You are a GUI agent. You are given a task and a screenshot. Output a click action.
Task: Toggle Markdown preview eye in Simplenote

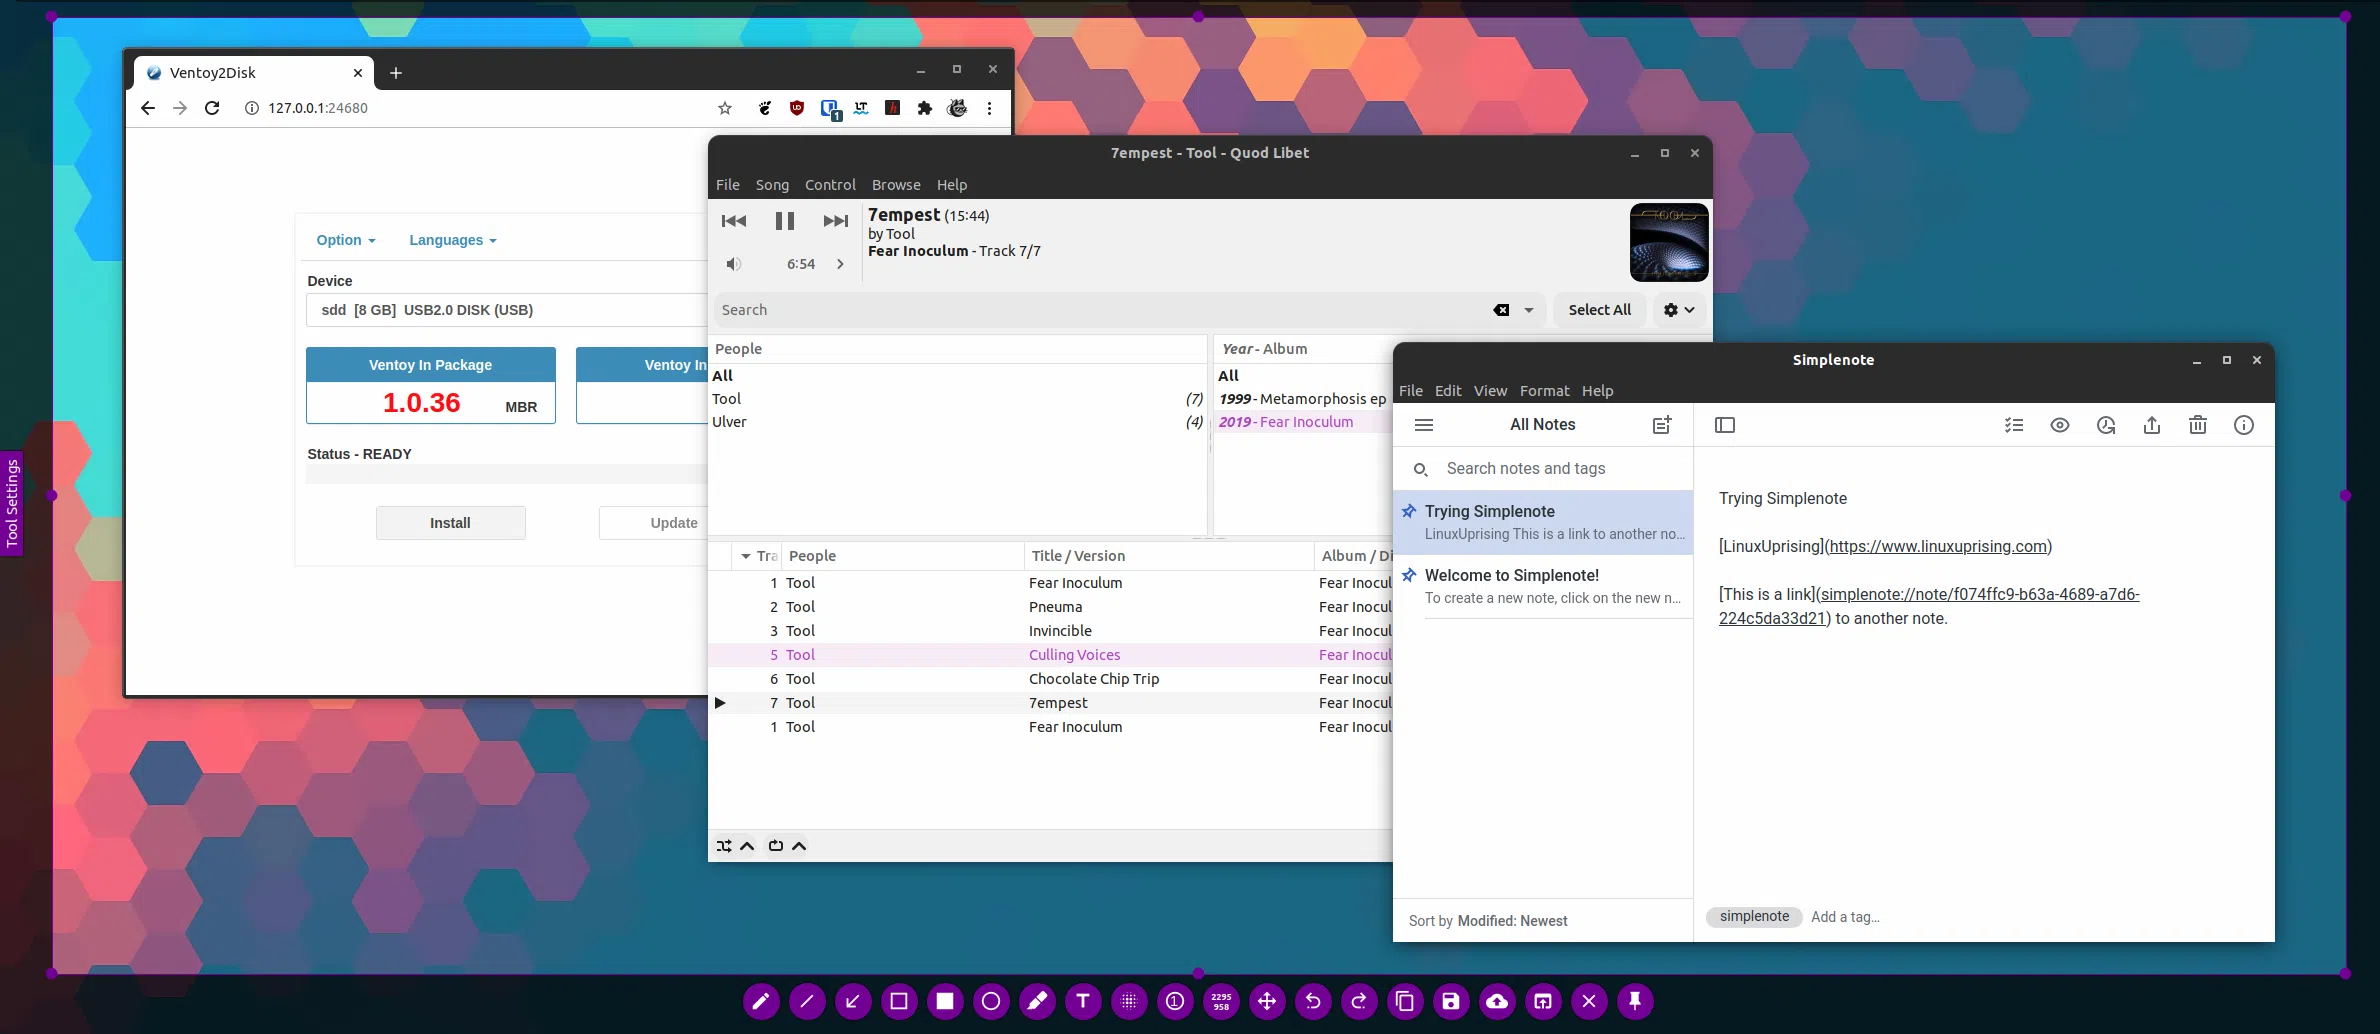[2060, 425]
